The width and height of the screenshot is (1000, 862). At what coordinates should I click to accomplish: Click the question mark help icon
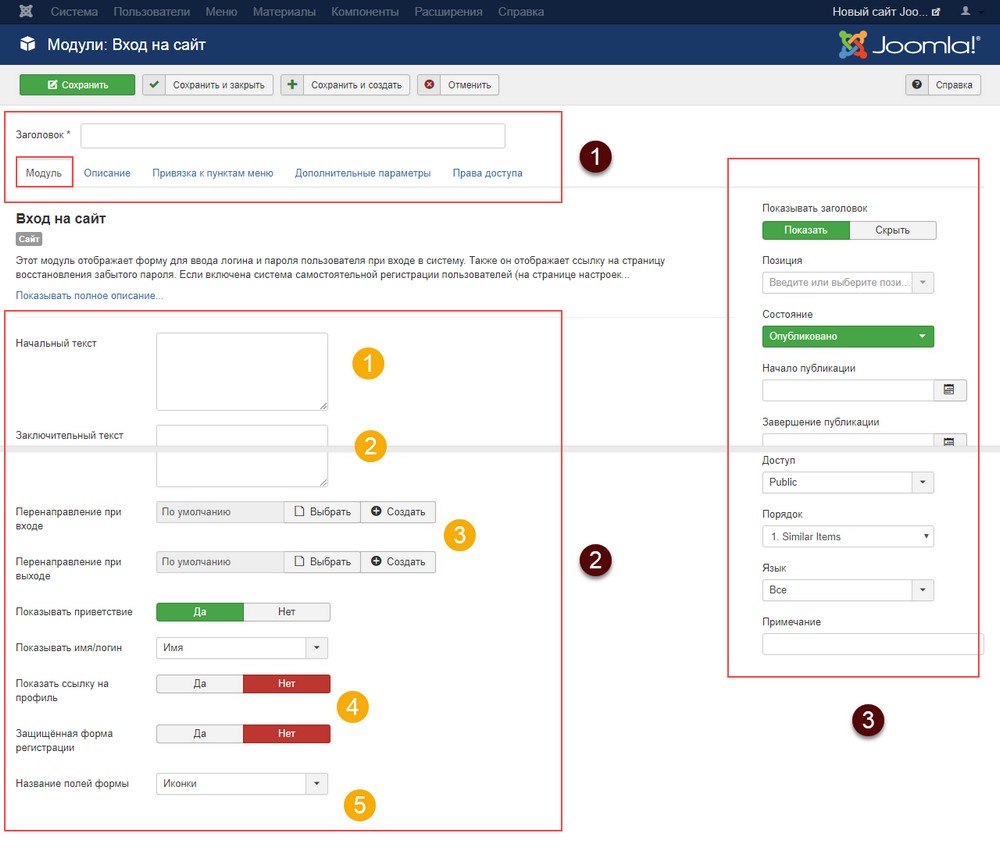916,85
